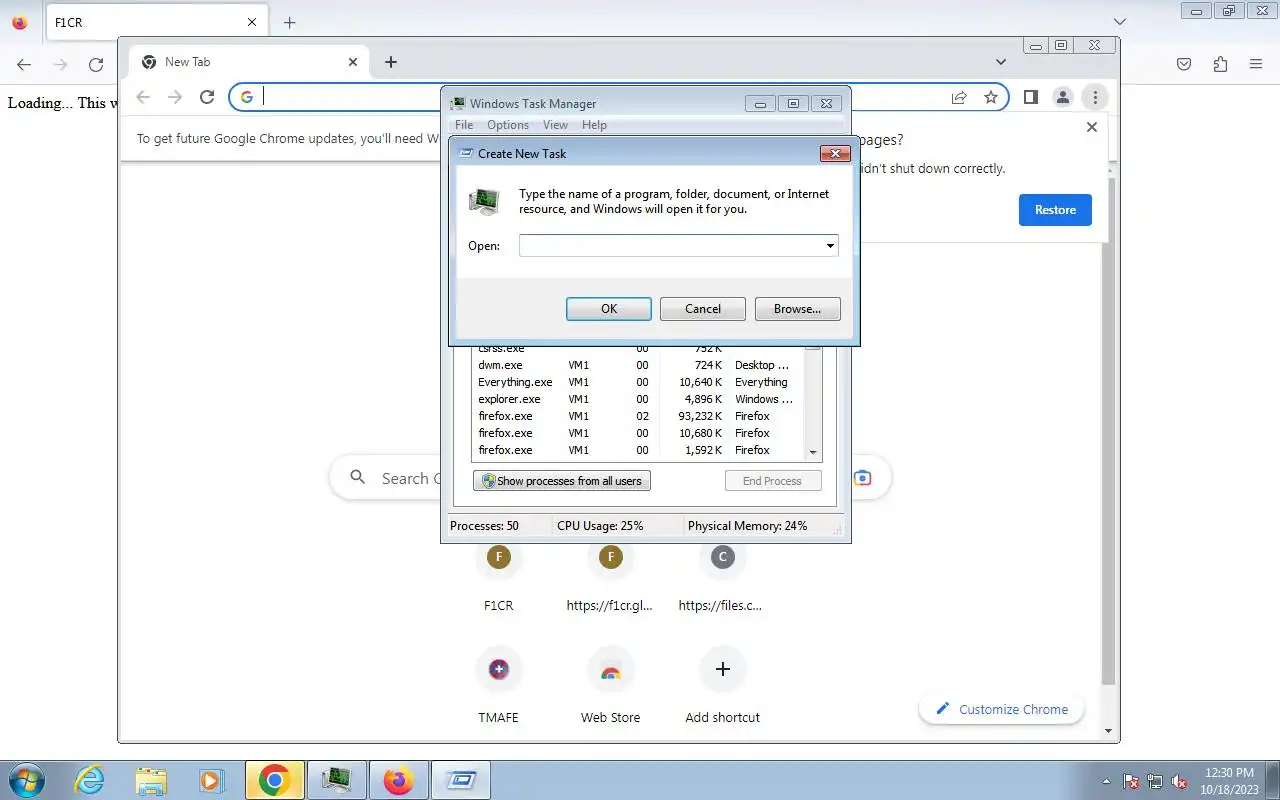Click the process list scroll-down arrow
Image resolution: width=1280 pixels, height=800 pixels.
813,452
